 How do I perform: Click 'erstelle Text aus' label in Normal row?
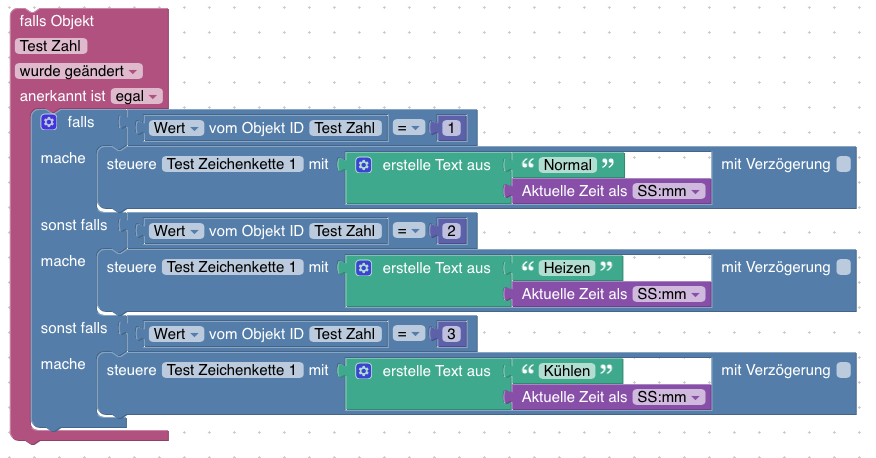[x=436, y=165]
